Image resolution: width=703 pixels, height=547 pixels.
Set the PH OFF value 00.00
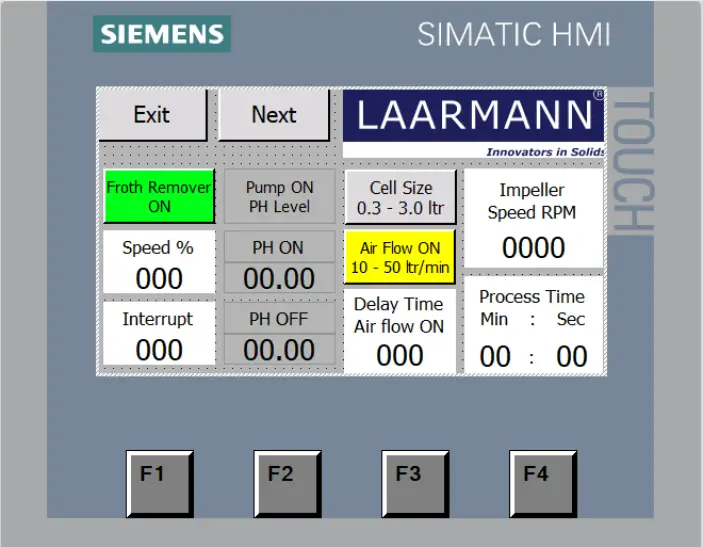(x=279, y=350)
